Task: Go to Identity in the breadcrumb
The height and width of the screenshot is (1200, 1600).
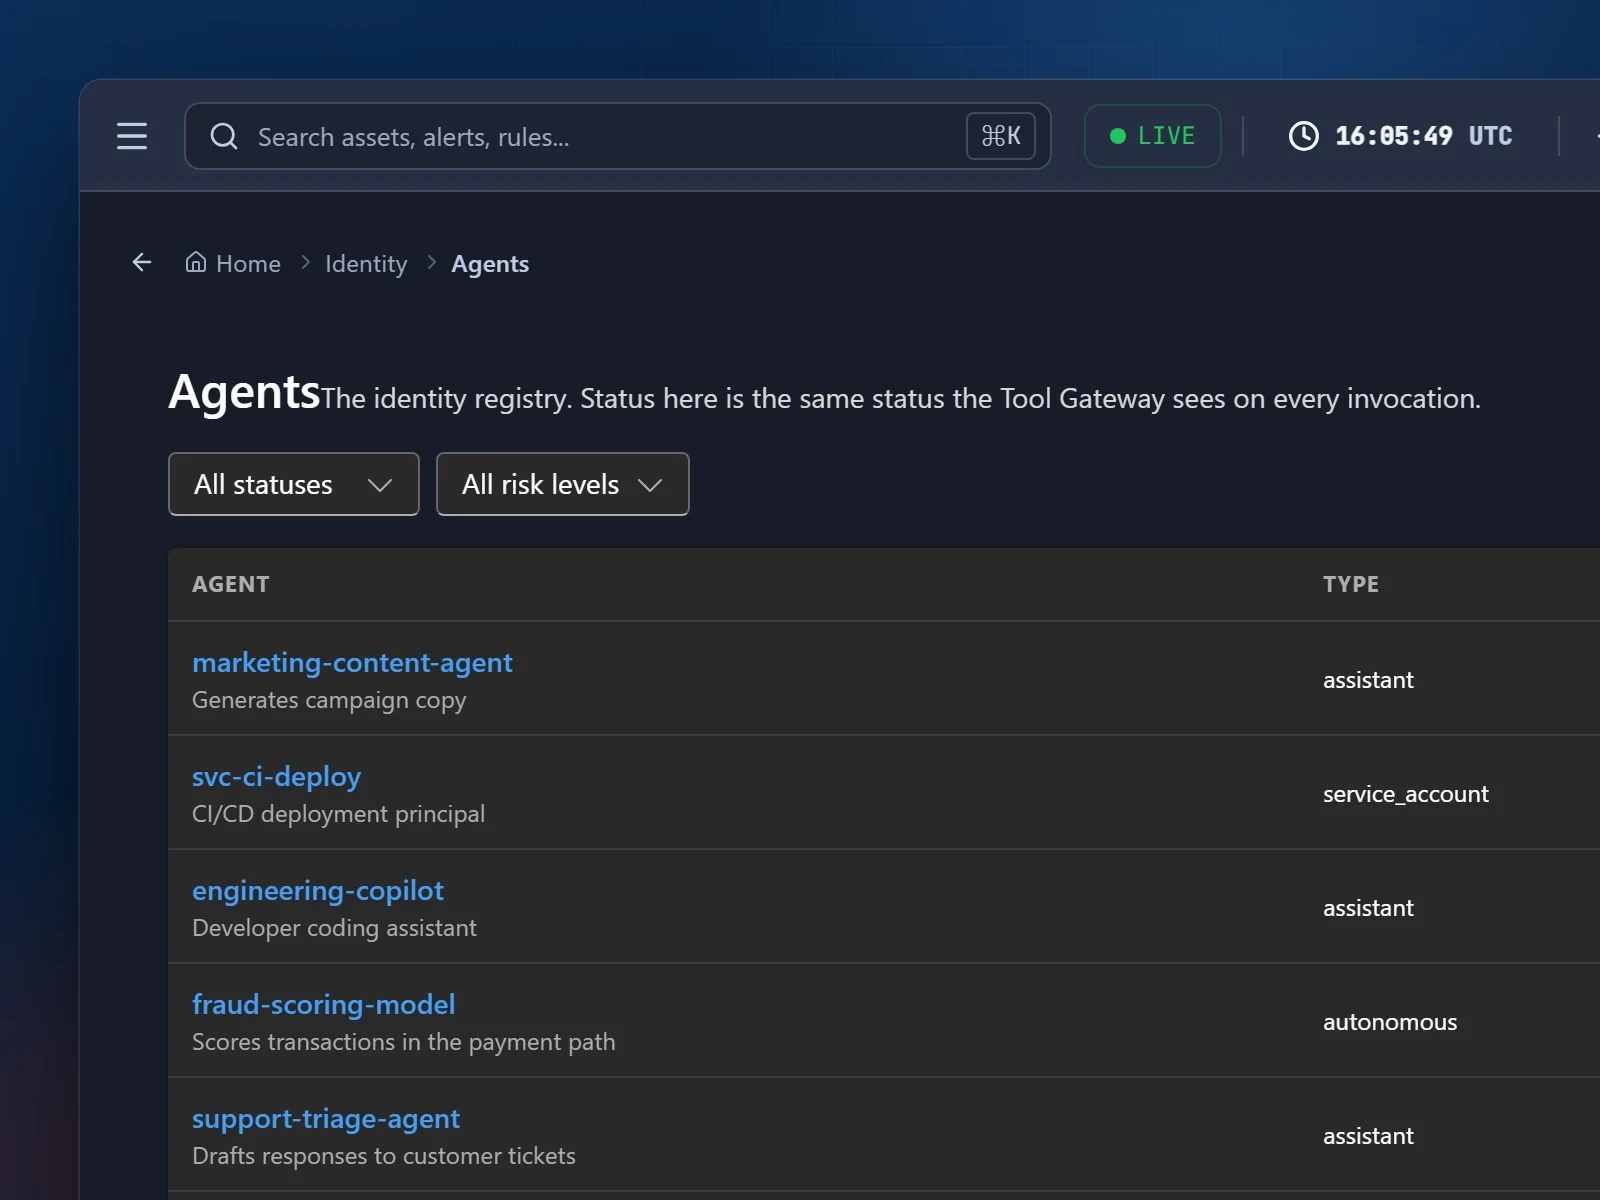Action: (366, 264)
